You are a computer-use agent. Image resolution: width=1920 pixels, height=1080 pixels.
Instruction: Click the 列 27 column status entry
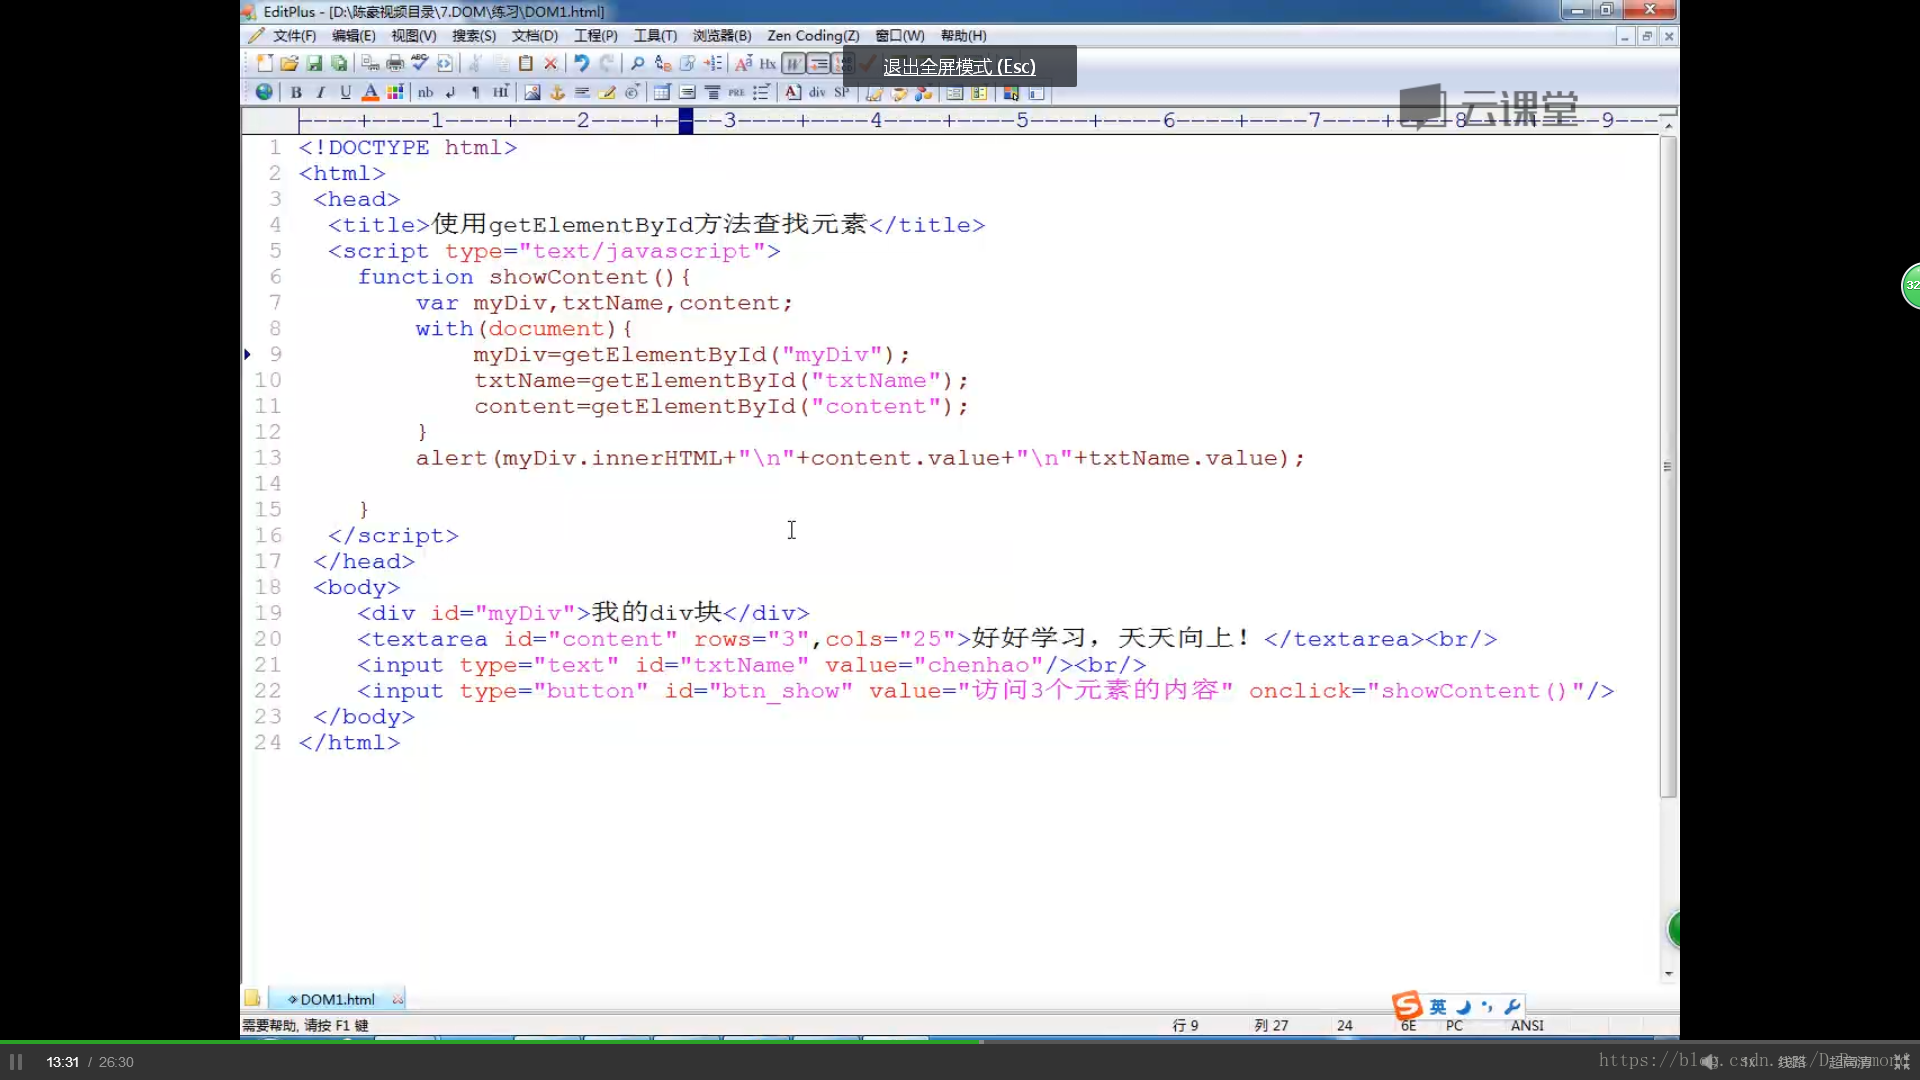pyautogui.click(x=1271, y=1026)
